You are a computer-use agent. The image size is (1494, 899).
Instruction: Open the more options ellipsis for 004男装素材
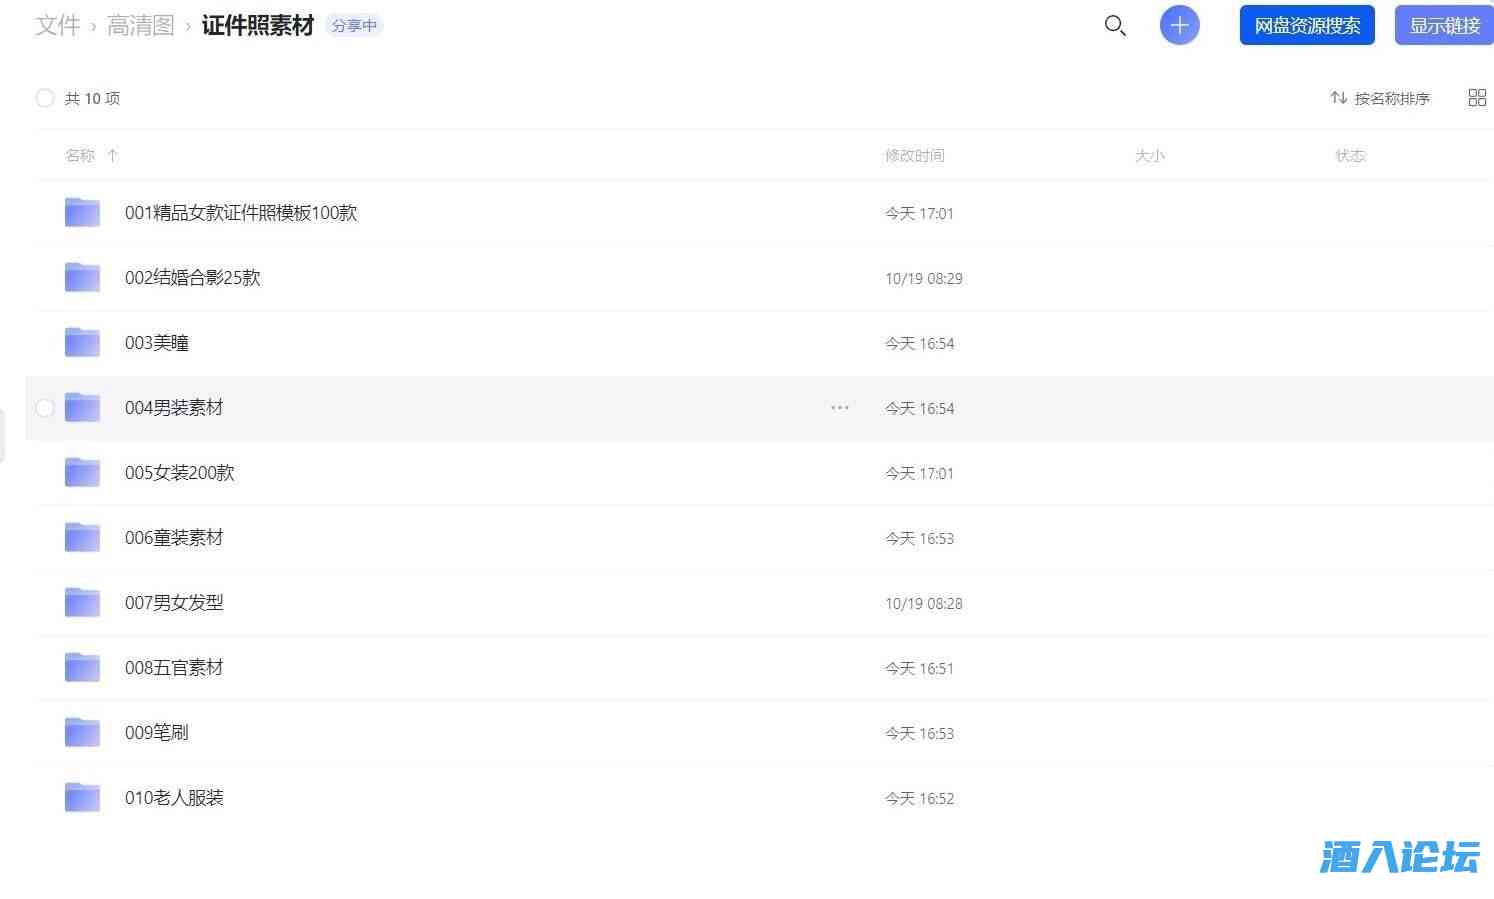tap(840, 408)
